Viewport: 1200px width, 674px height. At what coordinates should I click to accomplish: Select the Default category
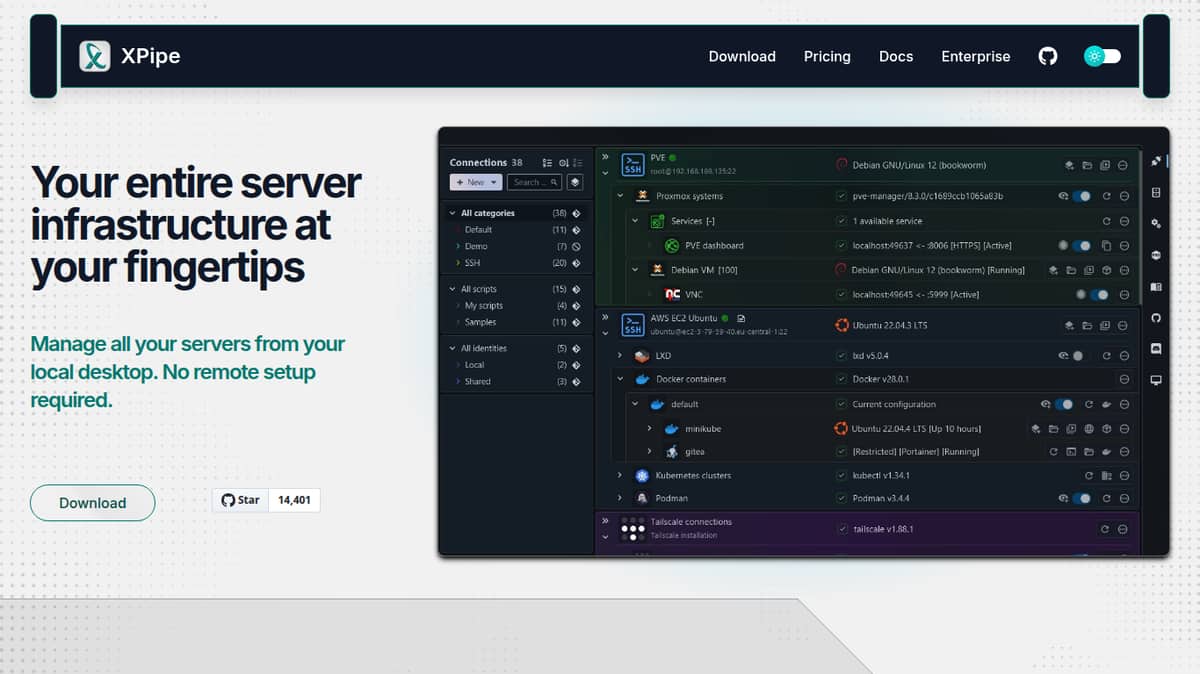point(478,230)
